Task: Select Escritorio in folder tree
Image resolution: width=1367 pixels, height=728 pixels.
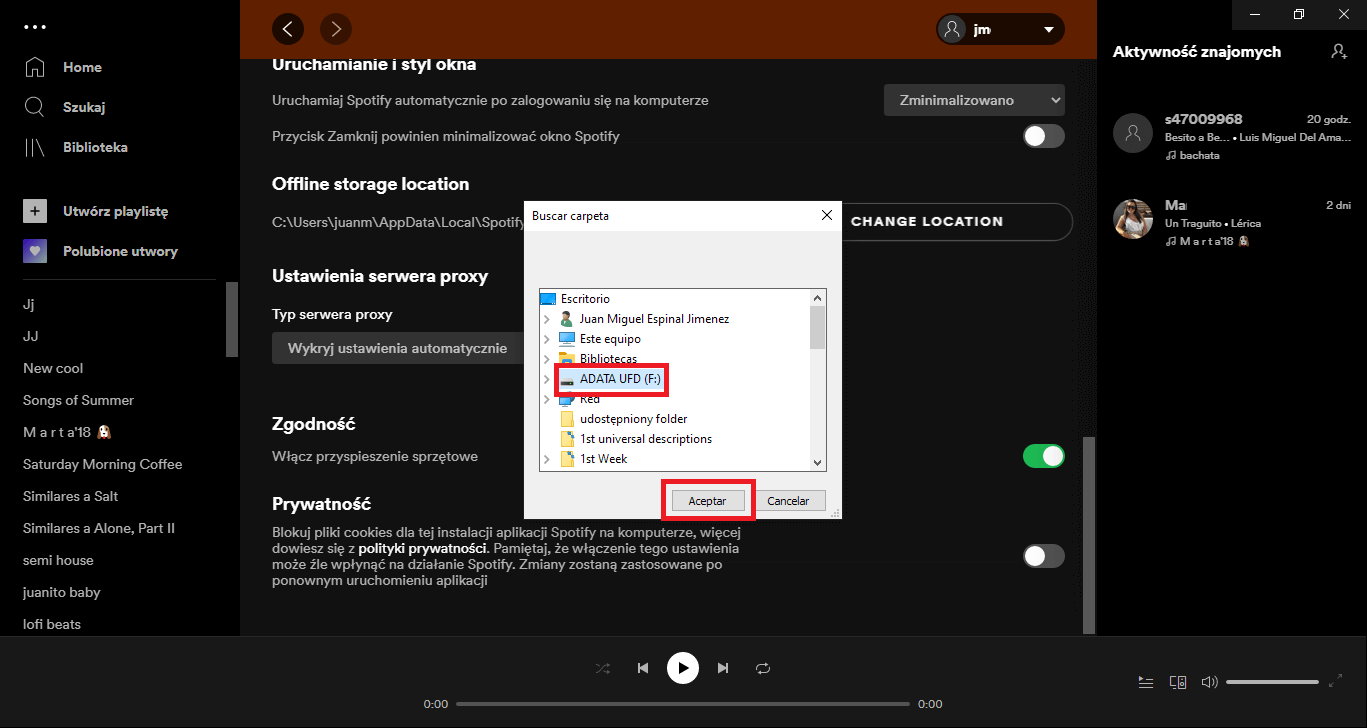Action: (x=585, y=299)
